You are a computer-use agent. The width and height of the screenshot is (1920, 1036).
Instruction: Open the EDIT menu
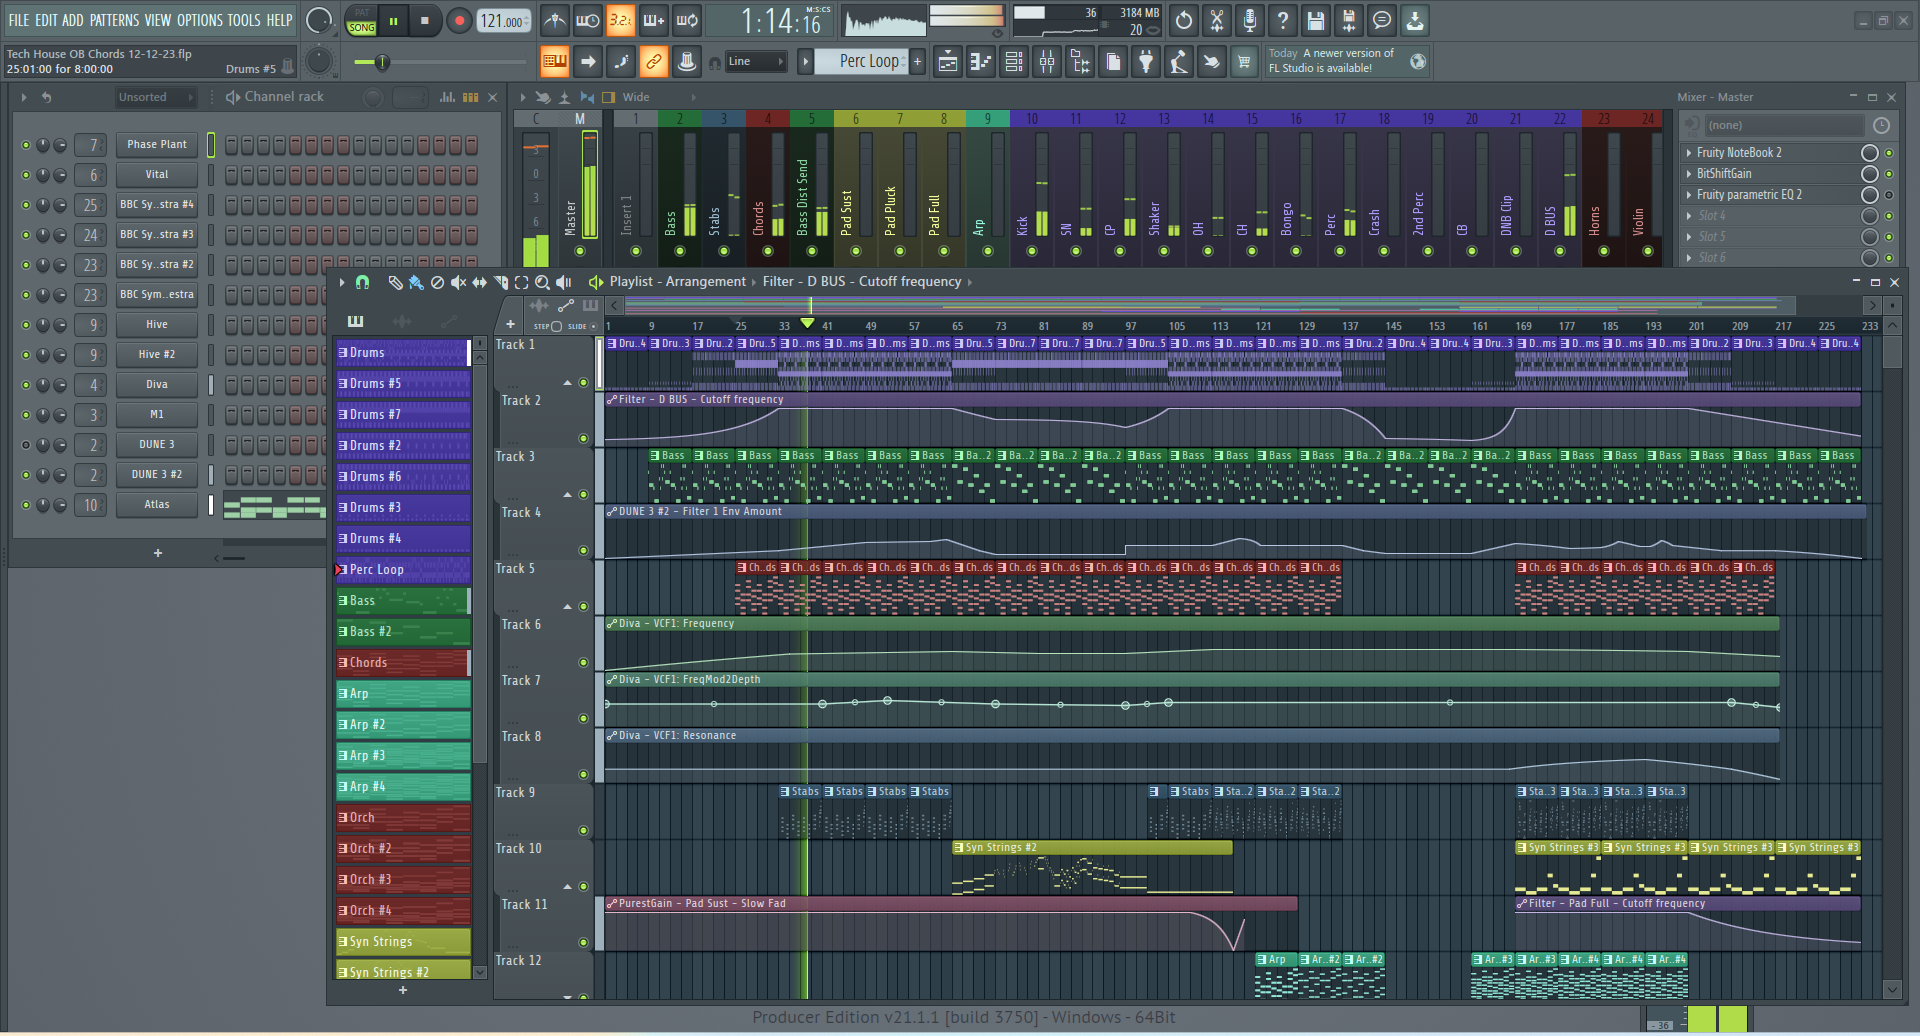(x=46, y=20)
